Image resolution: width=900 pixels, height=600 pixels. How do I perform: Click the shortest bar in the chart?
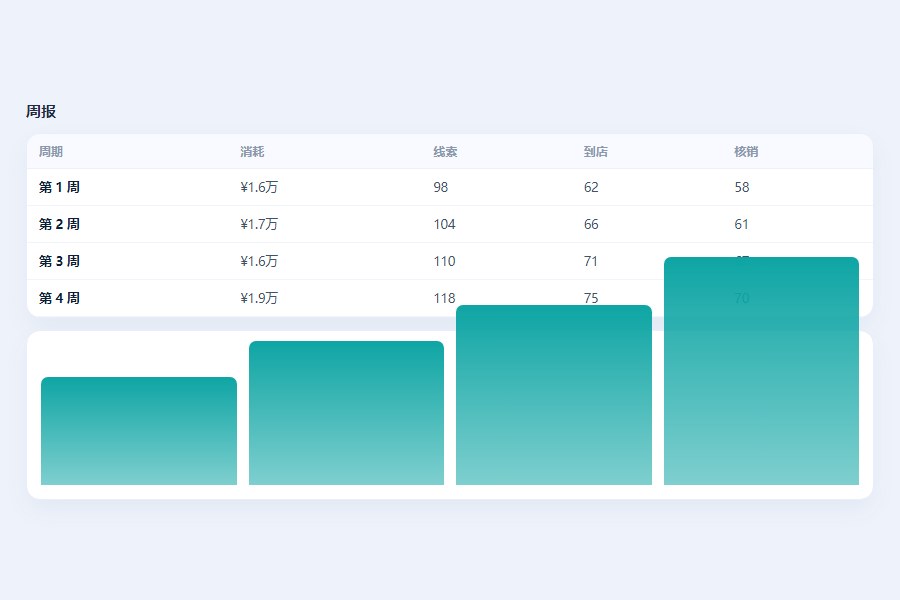coord(139,431)
